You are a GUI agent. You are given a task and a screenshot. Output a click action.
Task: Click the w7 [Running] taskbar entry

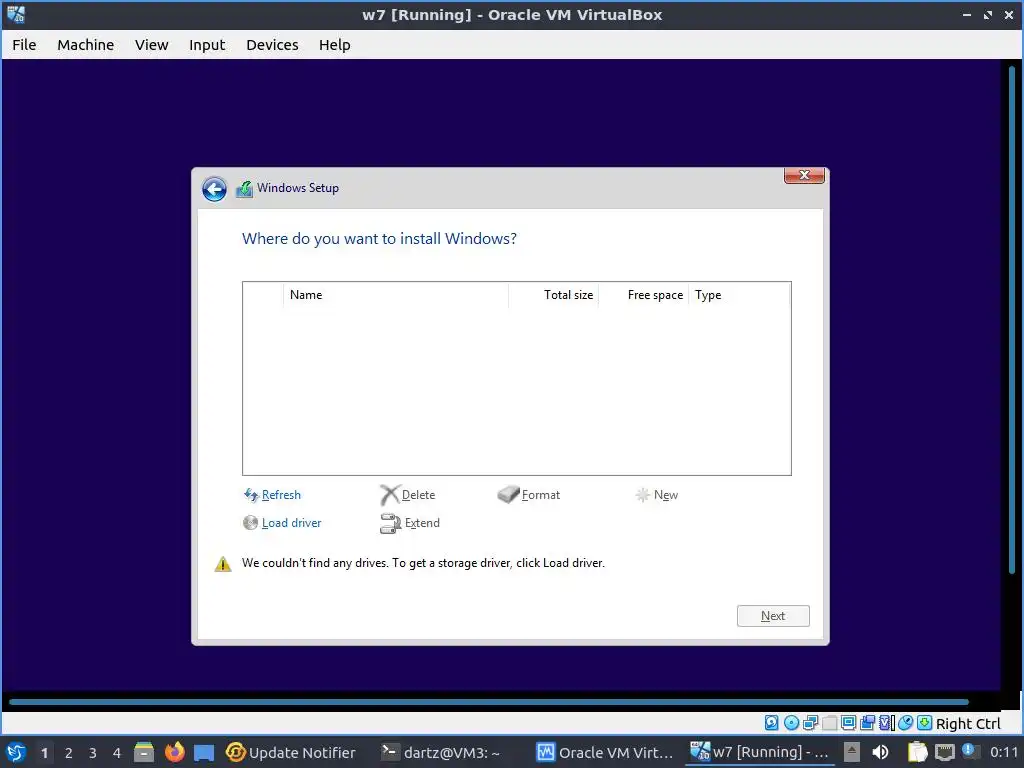760,753
